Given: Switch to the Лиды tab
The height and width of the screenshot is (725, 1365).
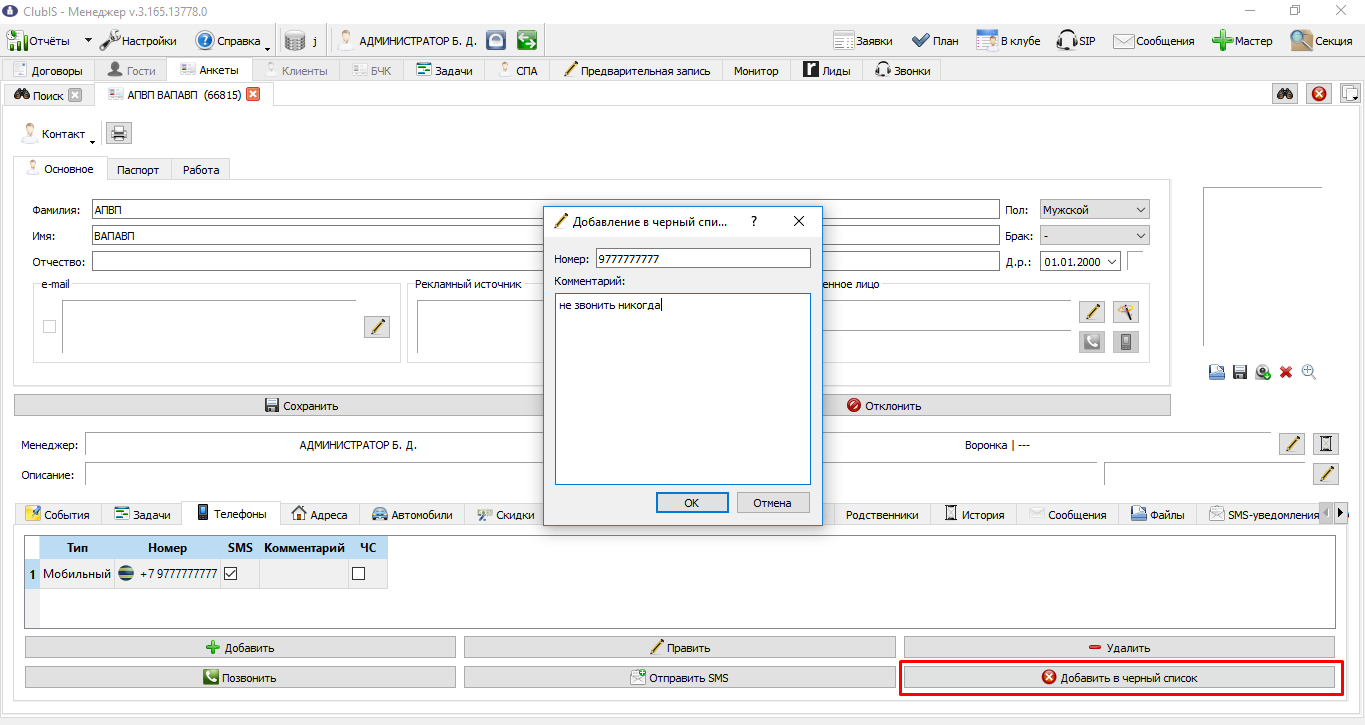Looking at the screenshot, I should coord(826,70).
